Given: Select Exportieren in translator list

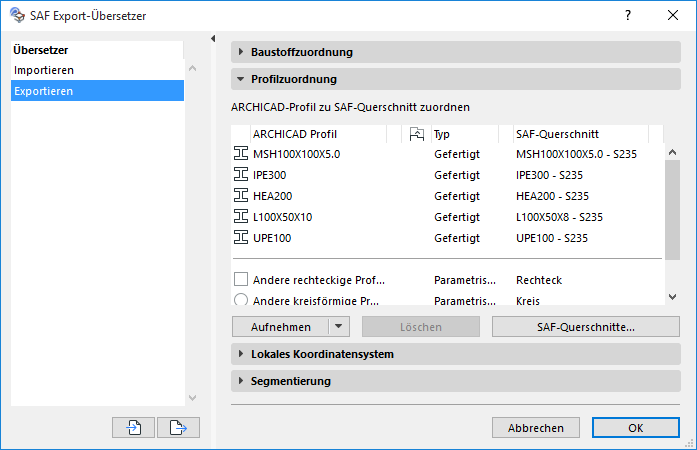Looking at the screenshot, I should pyautogui.click(x=97, y=91).
